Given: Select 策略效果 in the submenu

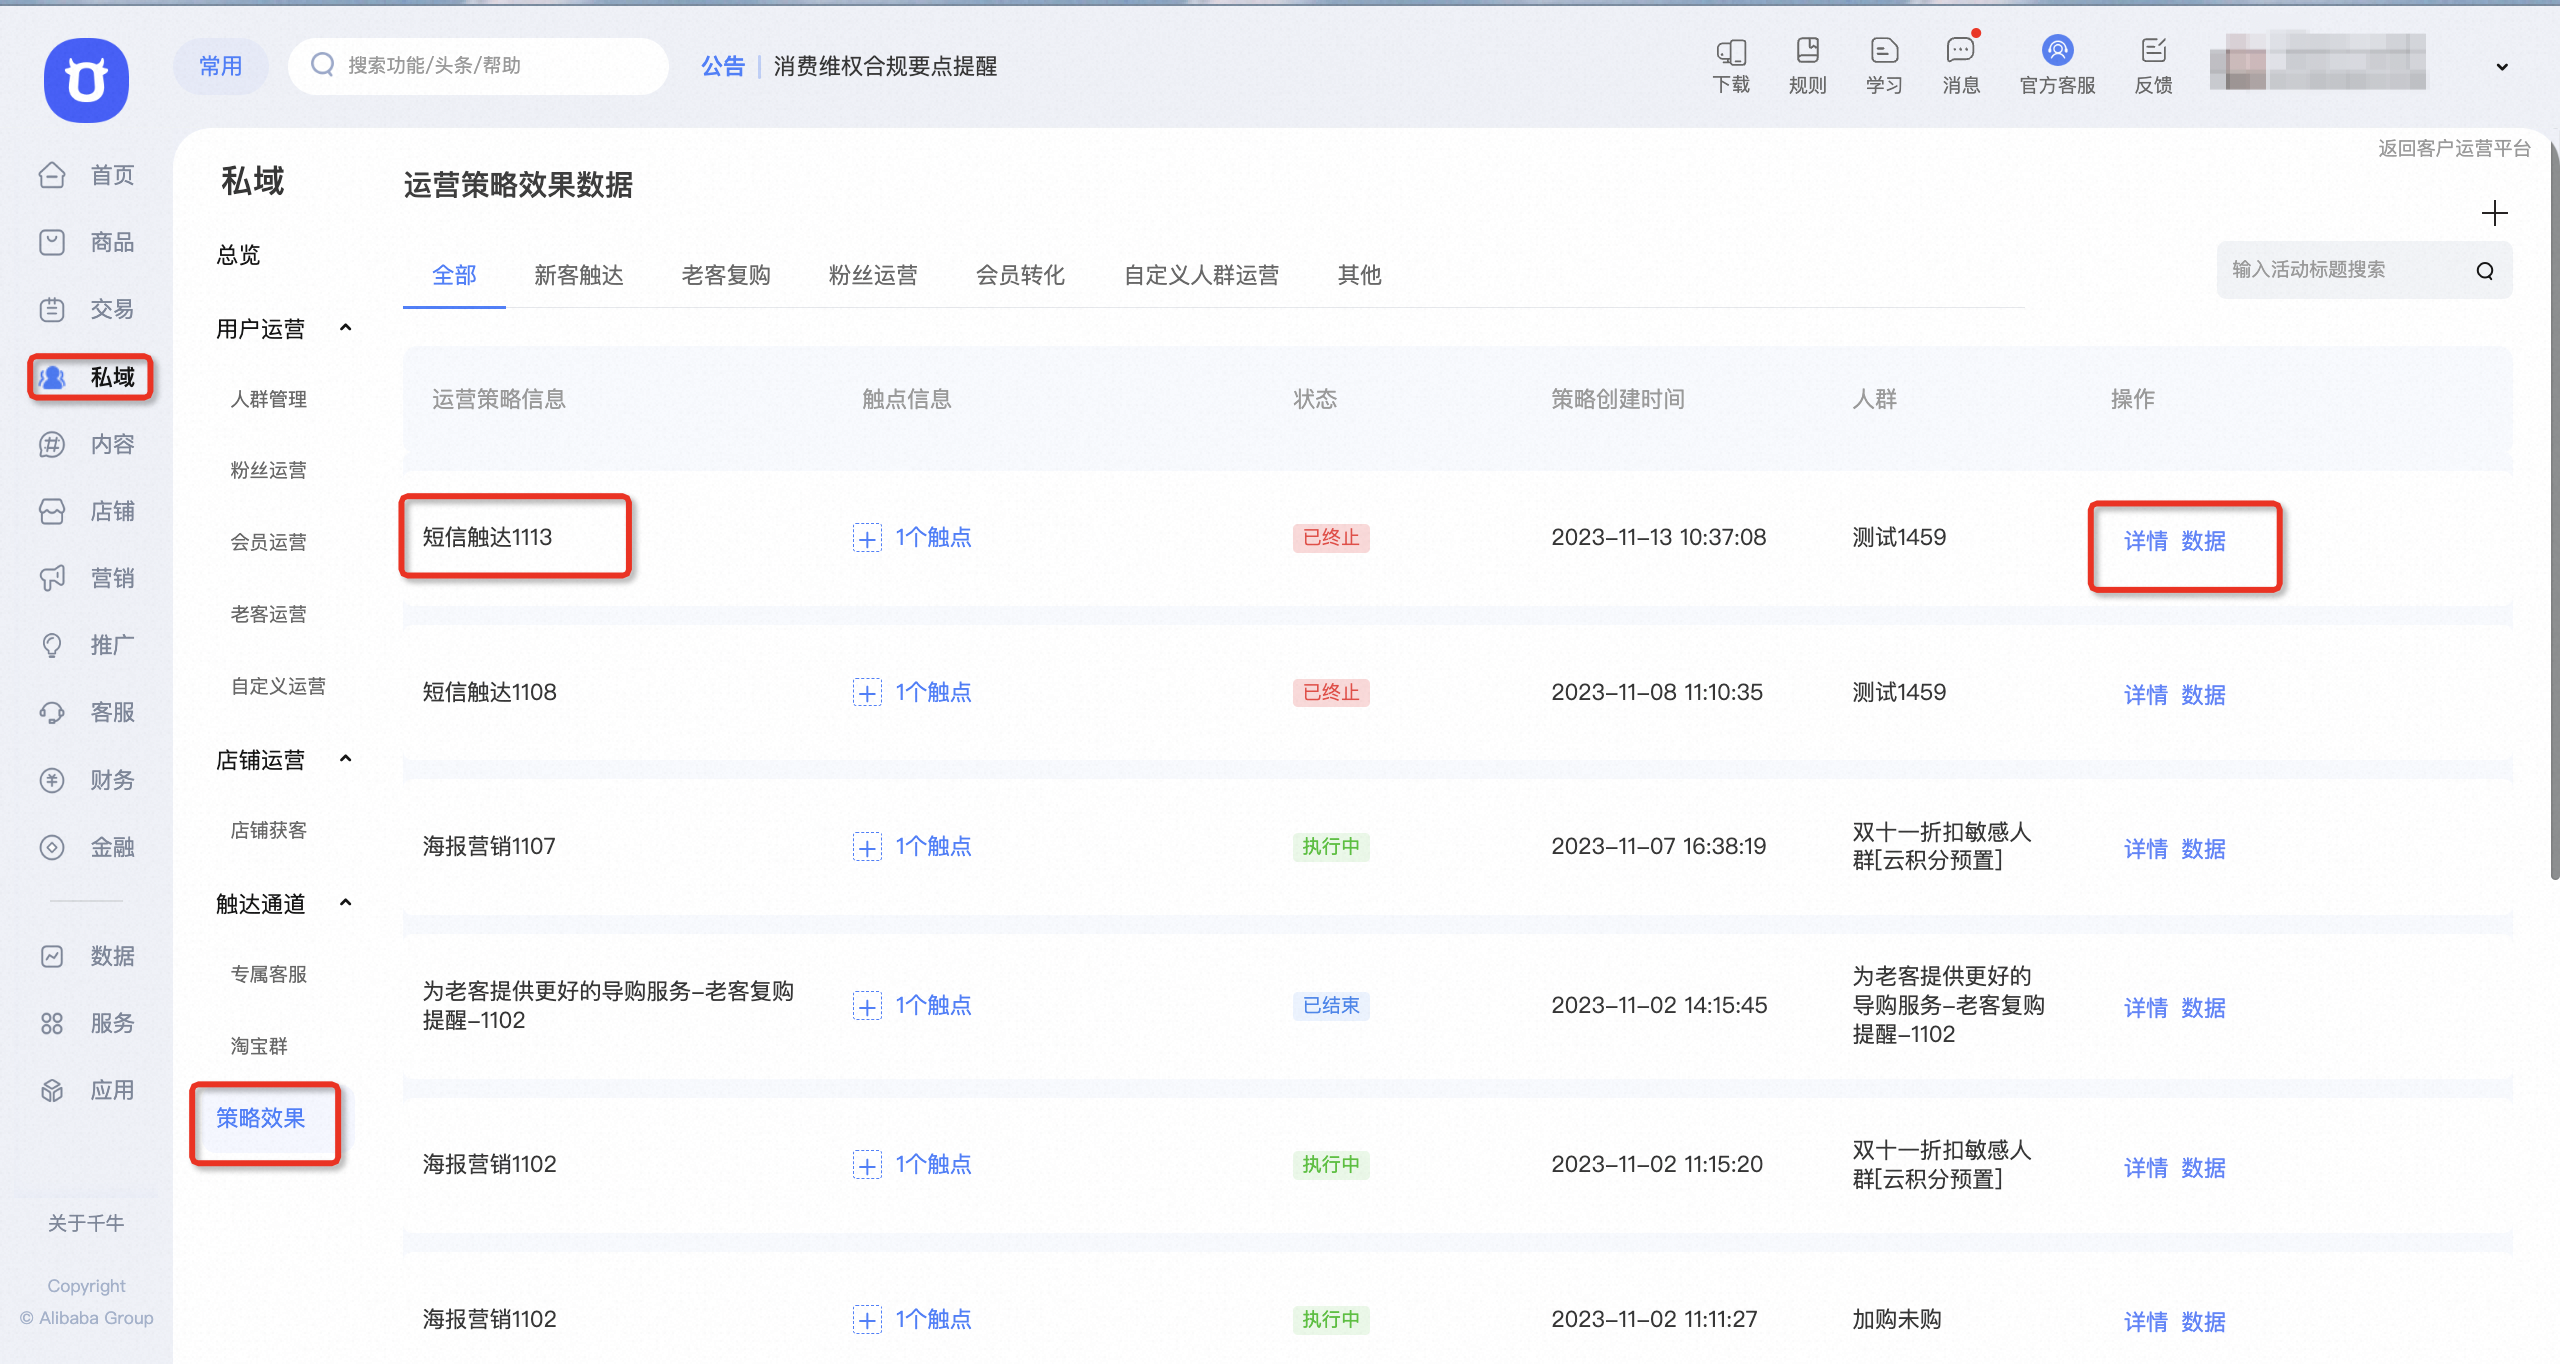Looking at the screenshot, I should 261,1118.
